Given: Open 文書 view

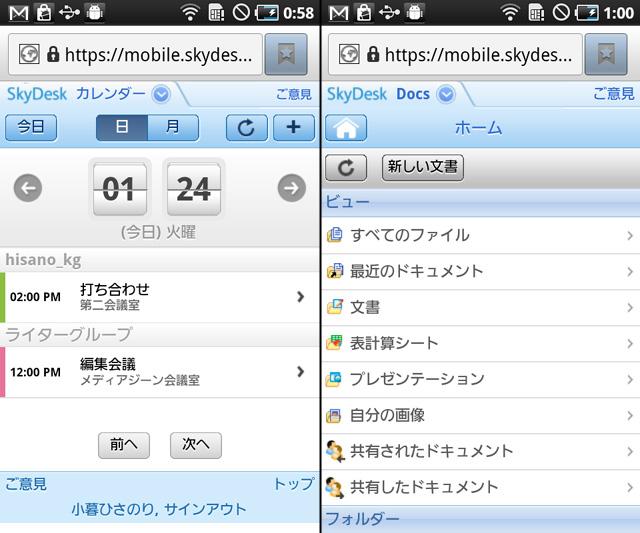Looking at the screenshot, I should click(x=480, y=307).
